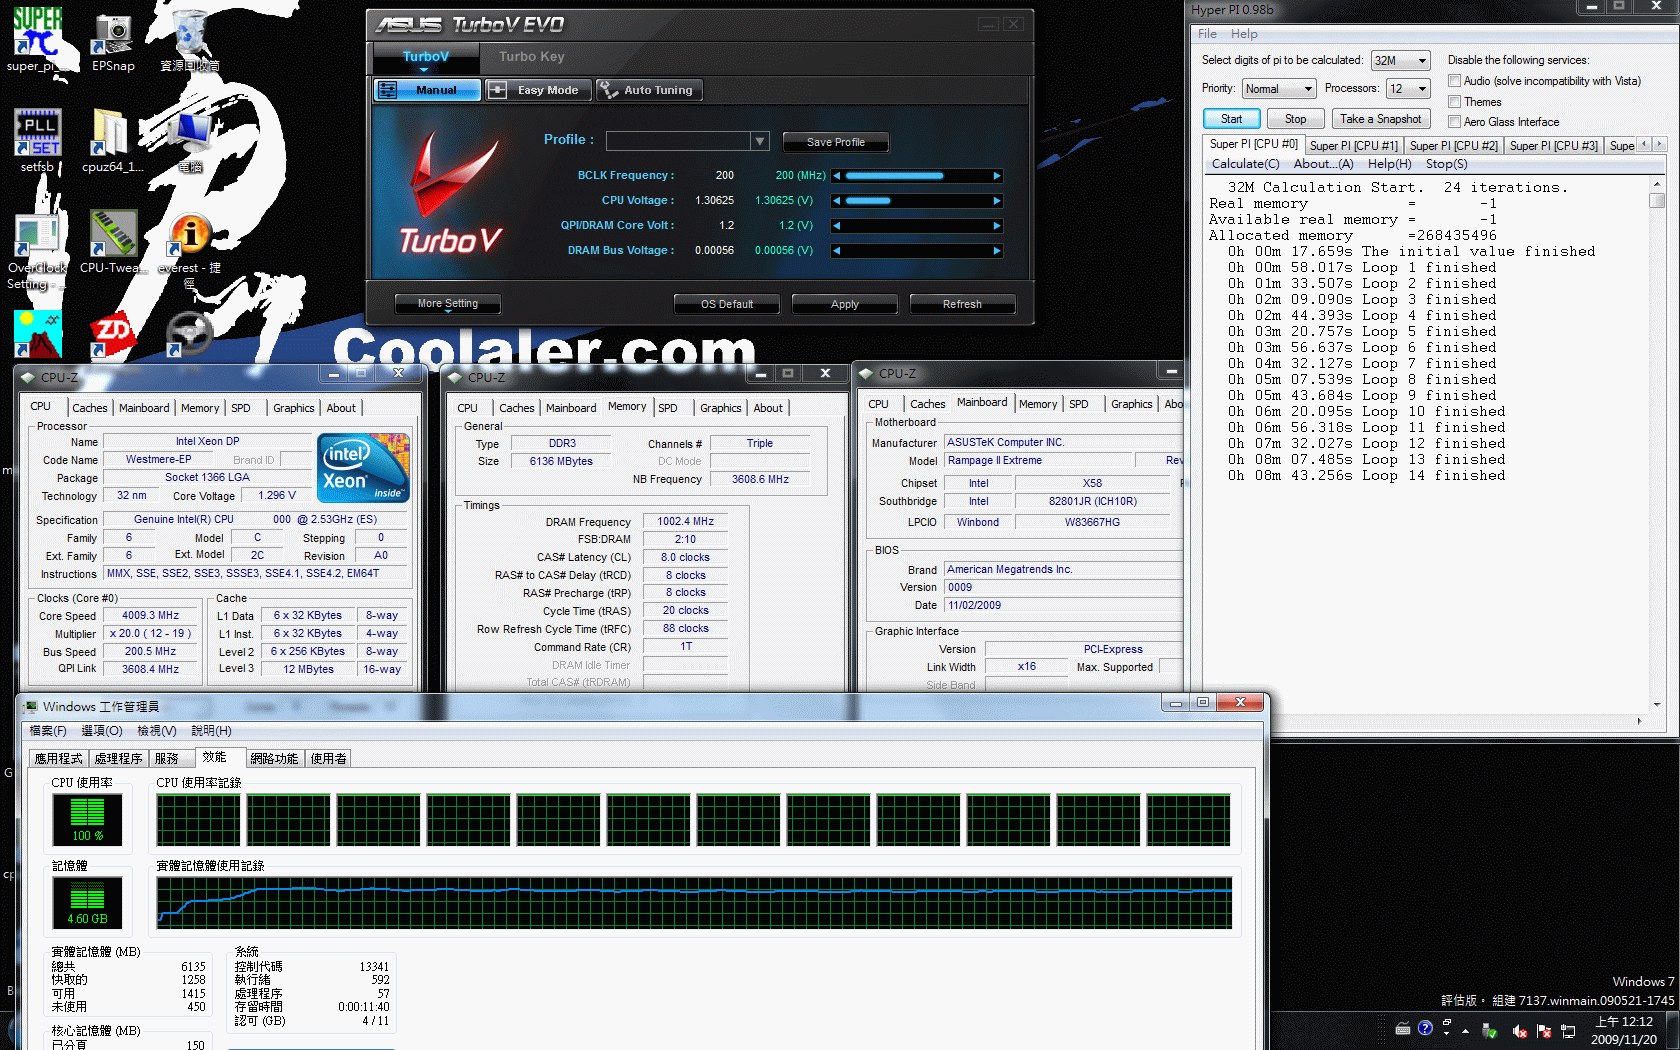Click the Hyper PI Start button

[x=1231, y=119]
